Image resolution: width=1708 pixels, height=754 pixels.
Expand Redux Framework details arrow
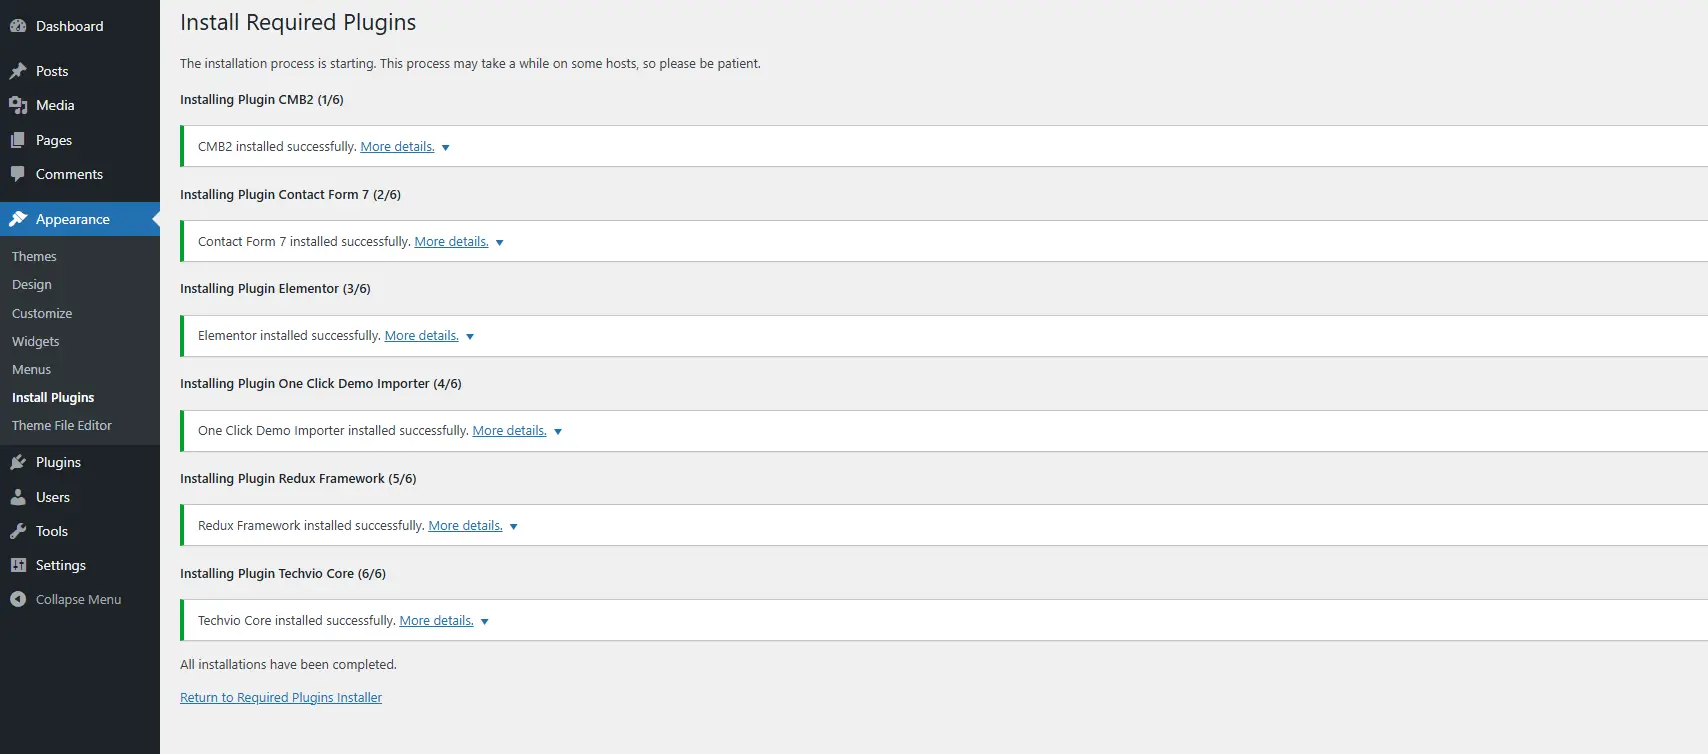click(514, 526)
